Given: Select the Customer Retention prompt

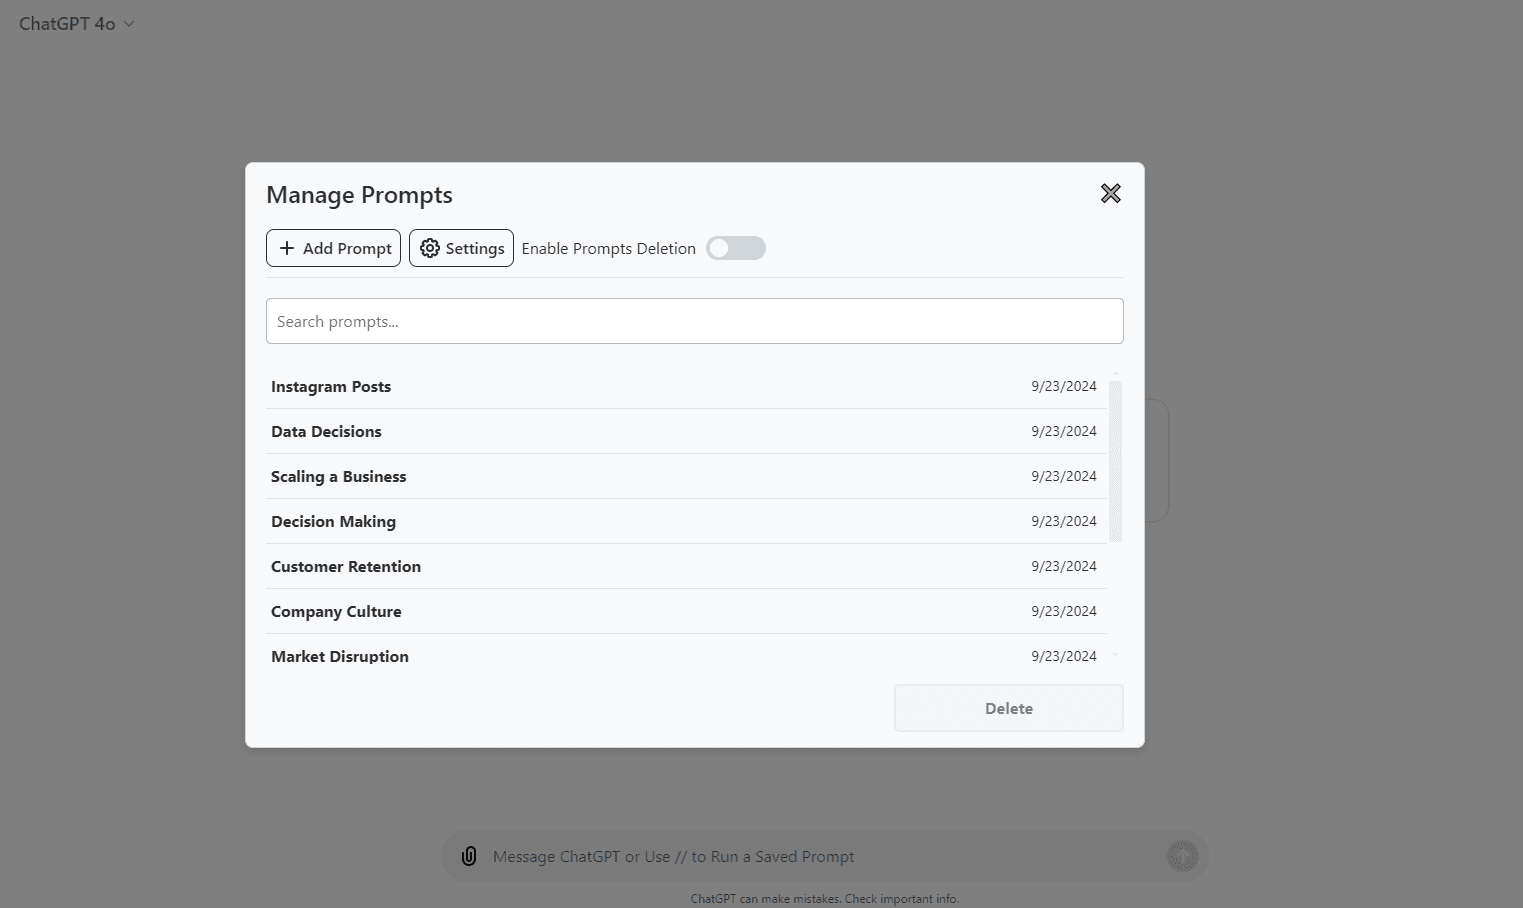Looking at the screenshot, I should point(345,566).
